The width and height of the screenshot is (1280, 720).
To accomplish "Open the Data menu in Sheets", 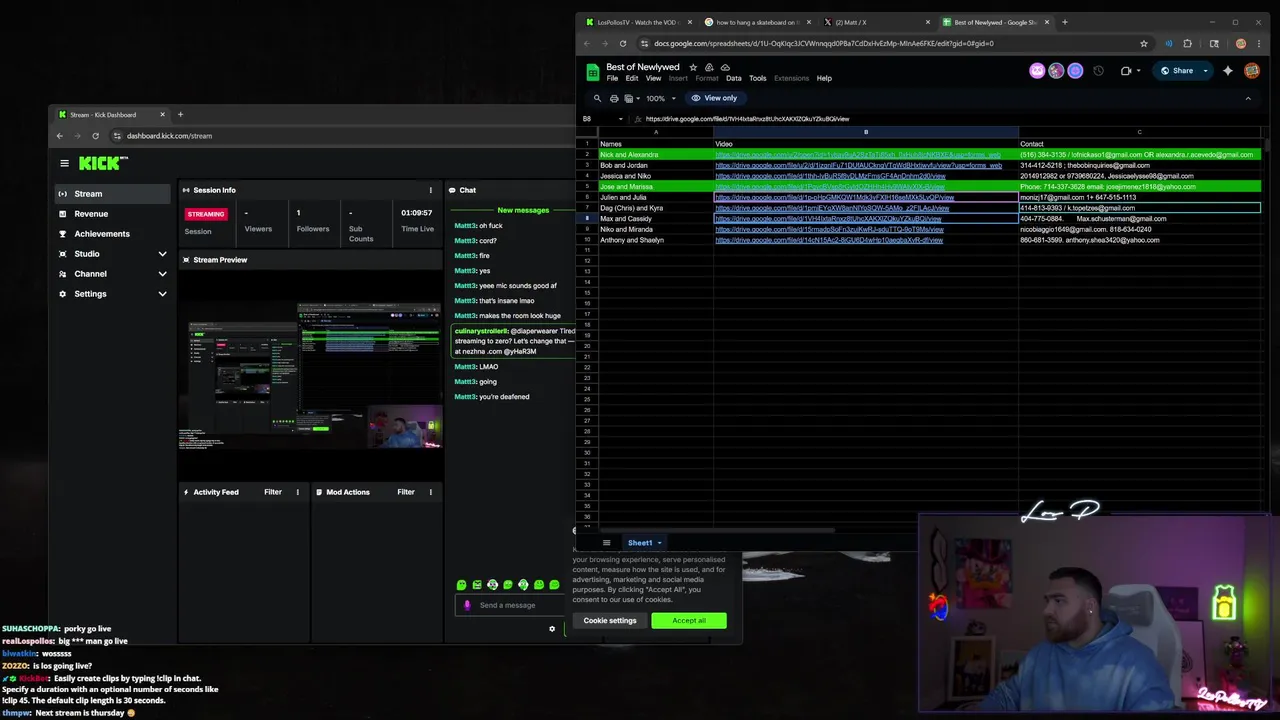I will pyautogui.click(x=734, y=78).
